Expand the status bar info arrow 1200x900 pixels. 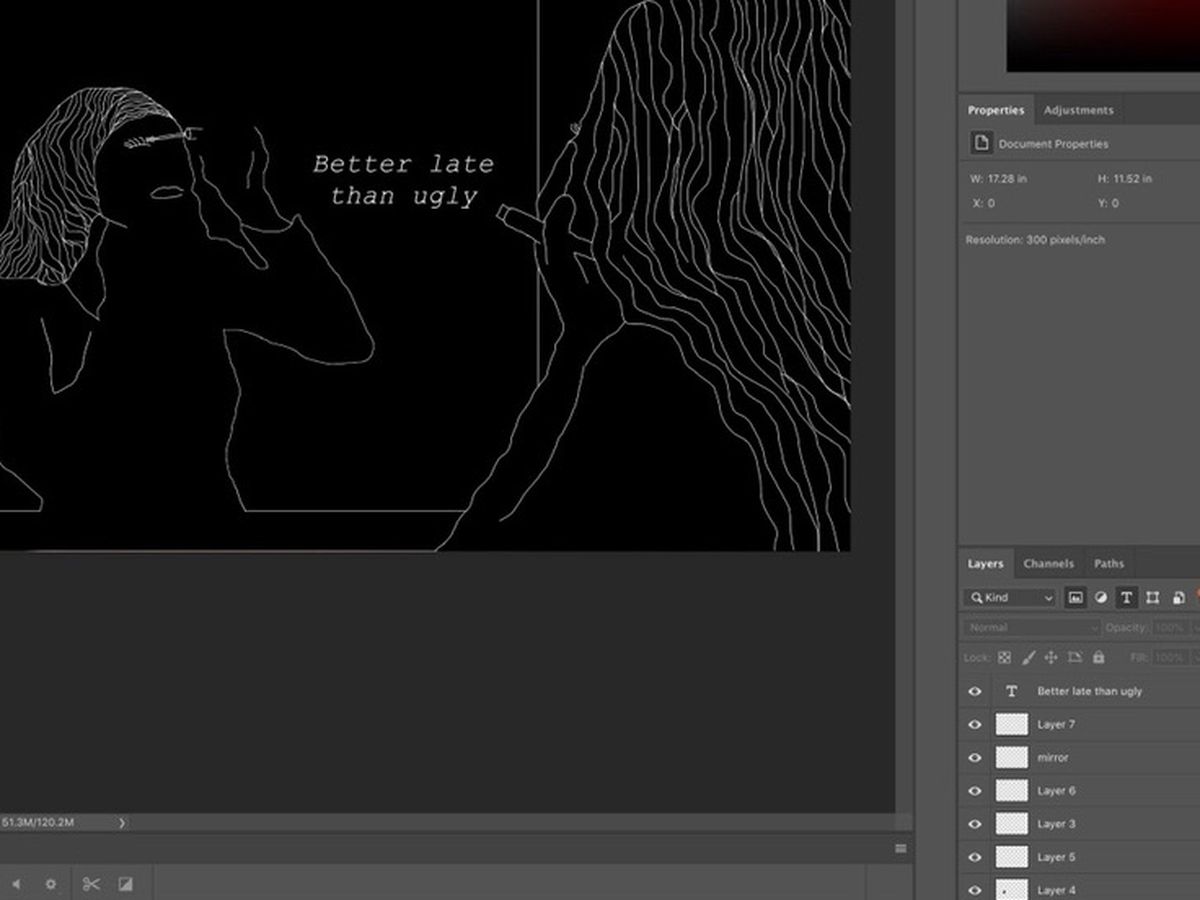(122, 823)
